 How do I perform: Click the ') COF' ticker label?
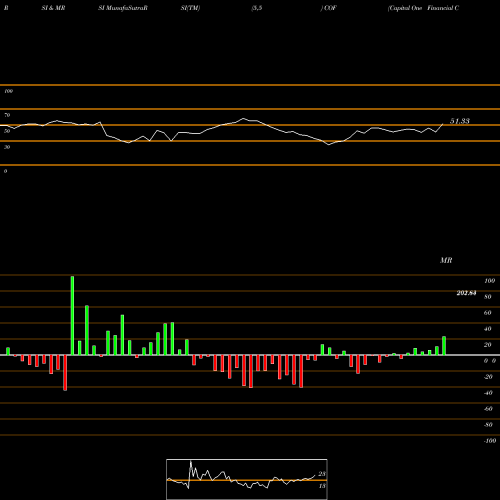pos(328,8)
